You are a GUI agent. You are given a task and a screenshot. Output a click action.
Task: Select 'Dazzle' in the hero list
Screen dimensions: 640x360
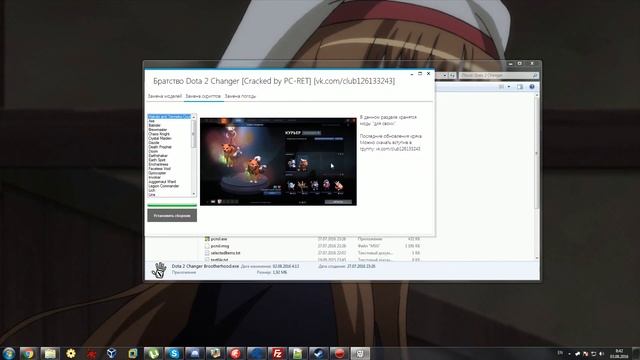pyautogui.click(x=154, y=142)
